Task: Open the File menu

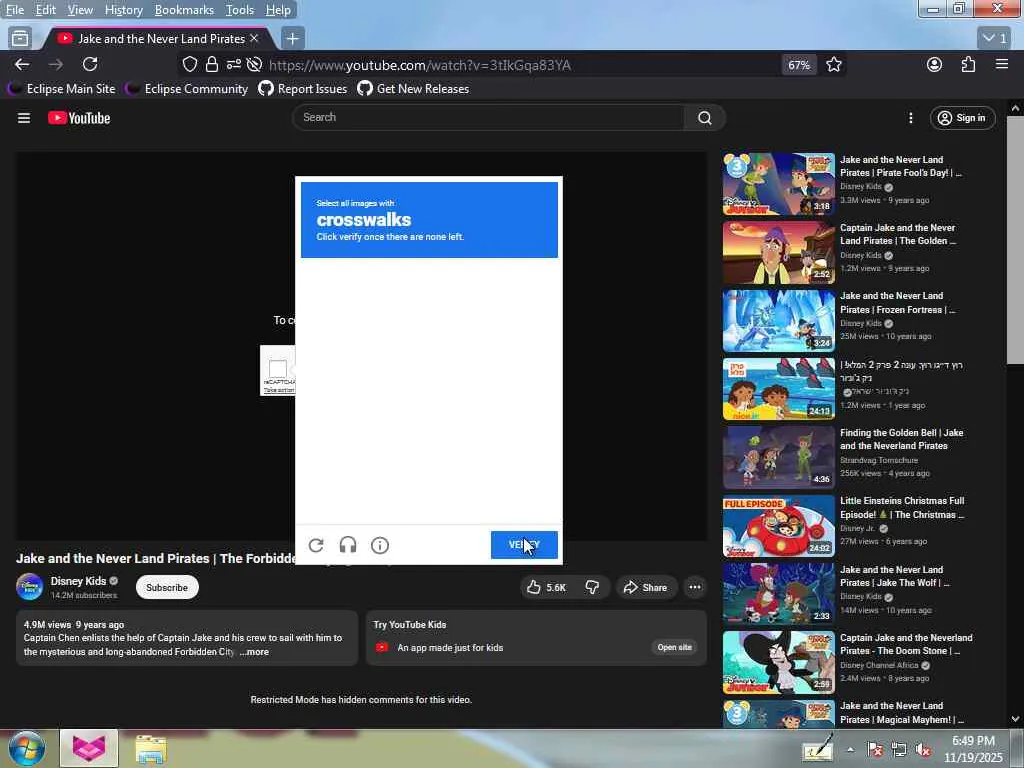Action: pos(15,10)
